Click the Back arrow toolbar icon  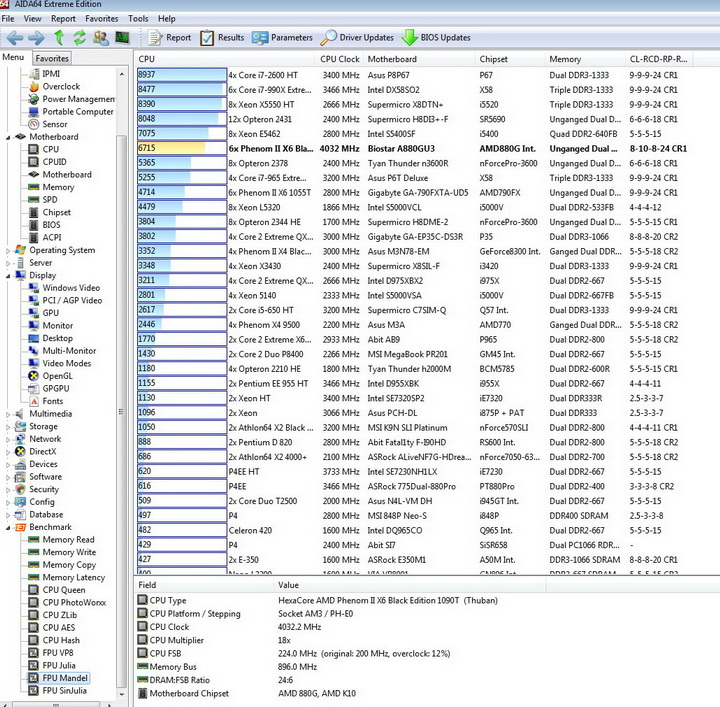pyautogui.click(x=15, y=38)
